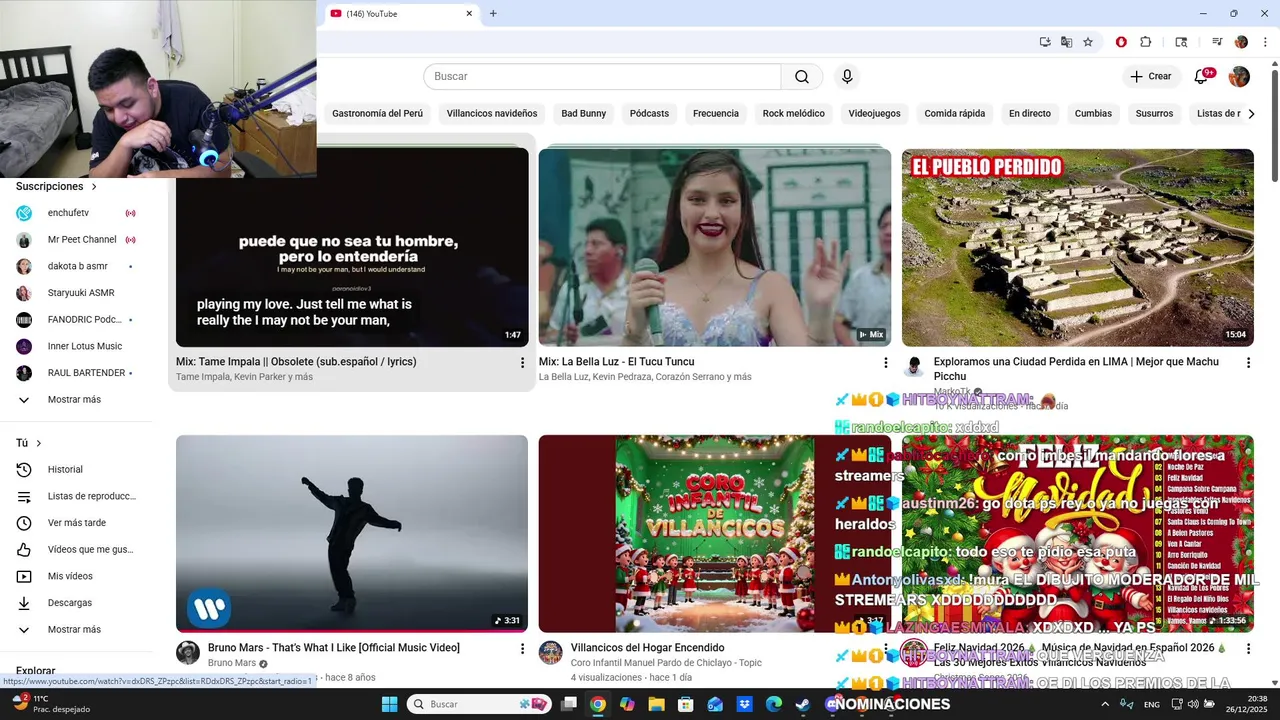Open the Chrome extensions puzzle icon

point(1146,42)
